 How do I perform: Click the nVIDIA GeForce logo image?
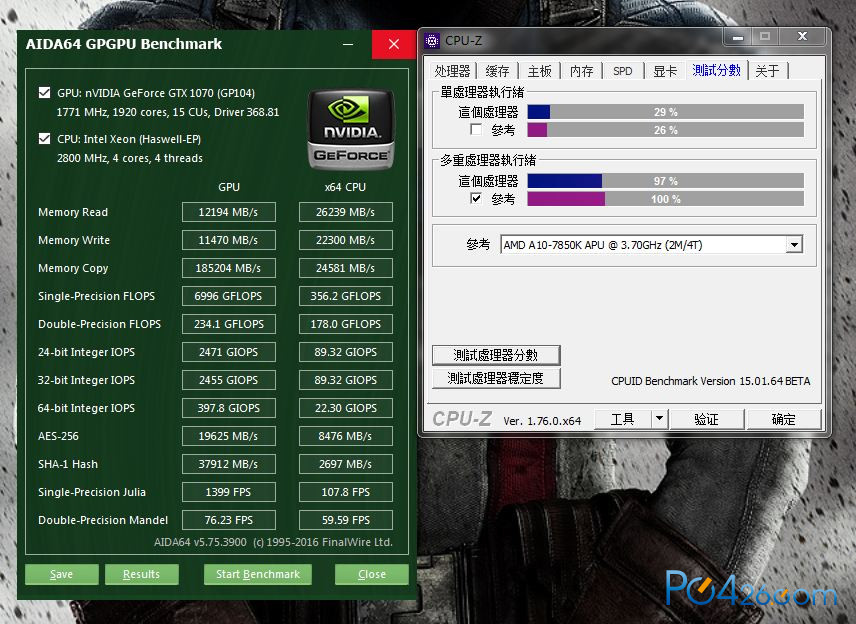point(351,129)
